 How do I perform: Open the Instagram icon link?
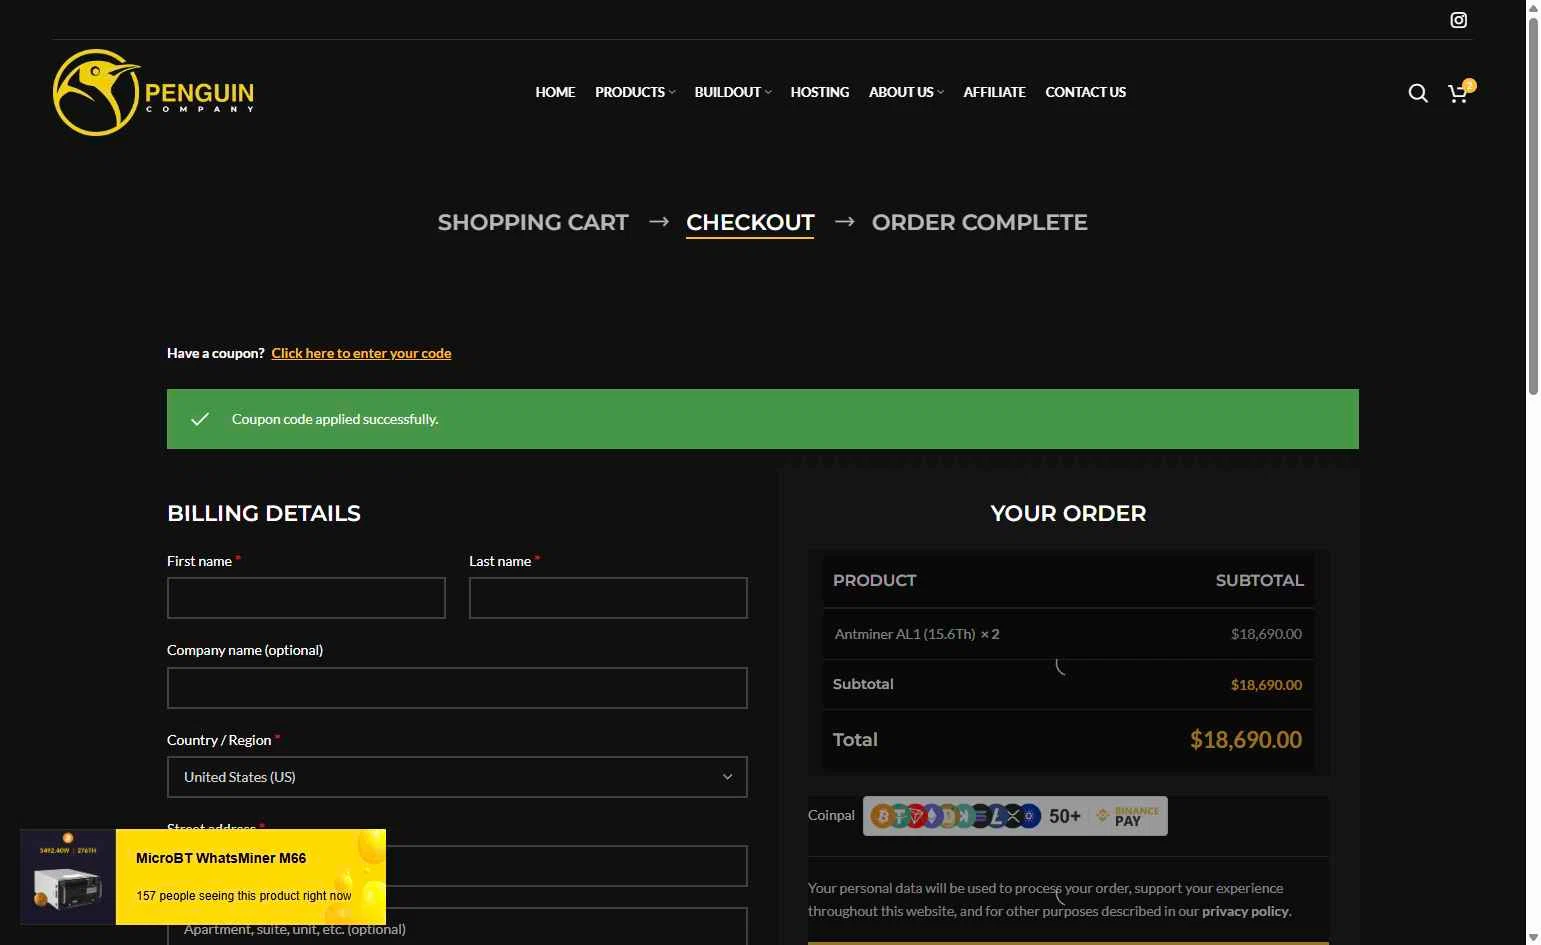tap(1458, 20)
